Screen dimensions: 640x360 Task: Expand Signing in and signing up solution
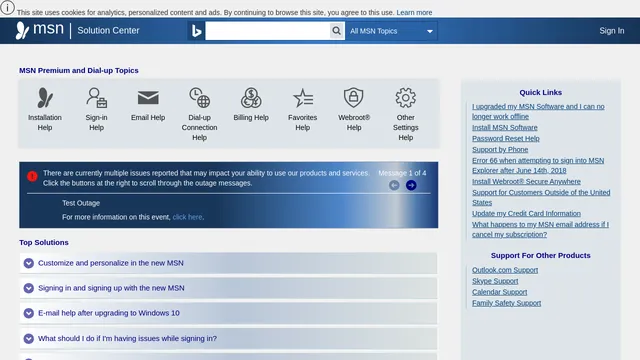pyautogui.click(x=228, y=288)
